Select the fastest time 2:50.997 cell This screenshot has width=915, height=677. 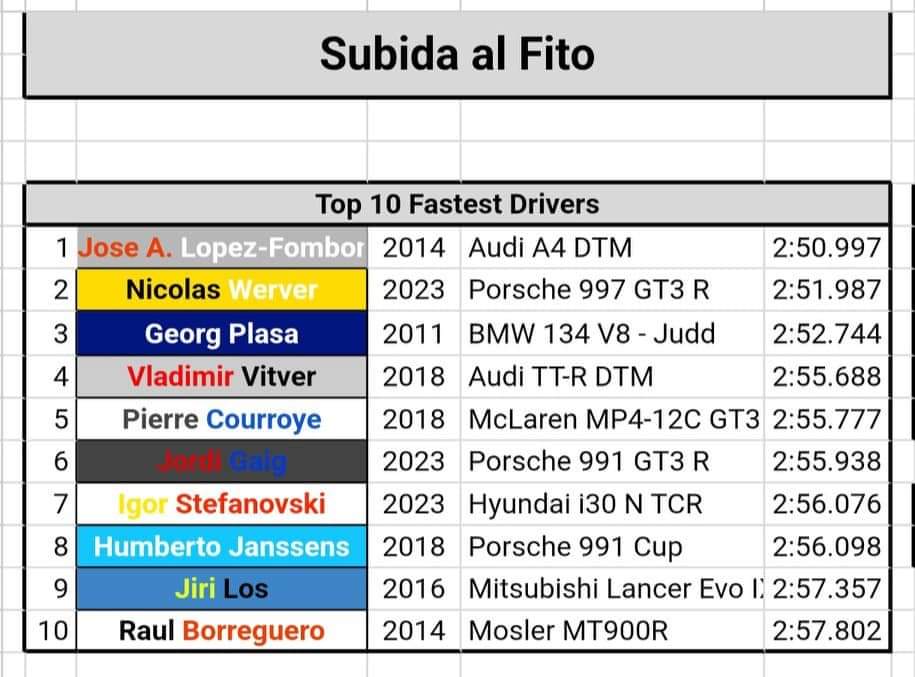point(826,248)
